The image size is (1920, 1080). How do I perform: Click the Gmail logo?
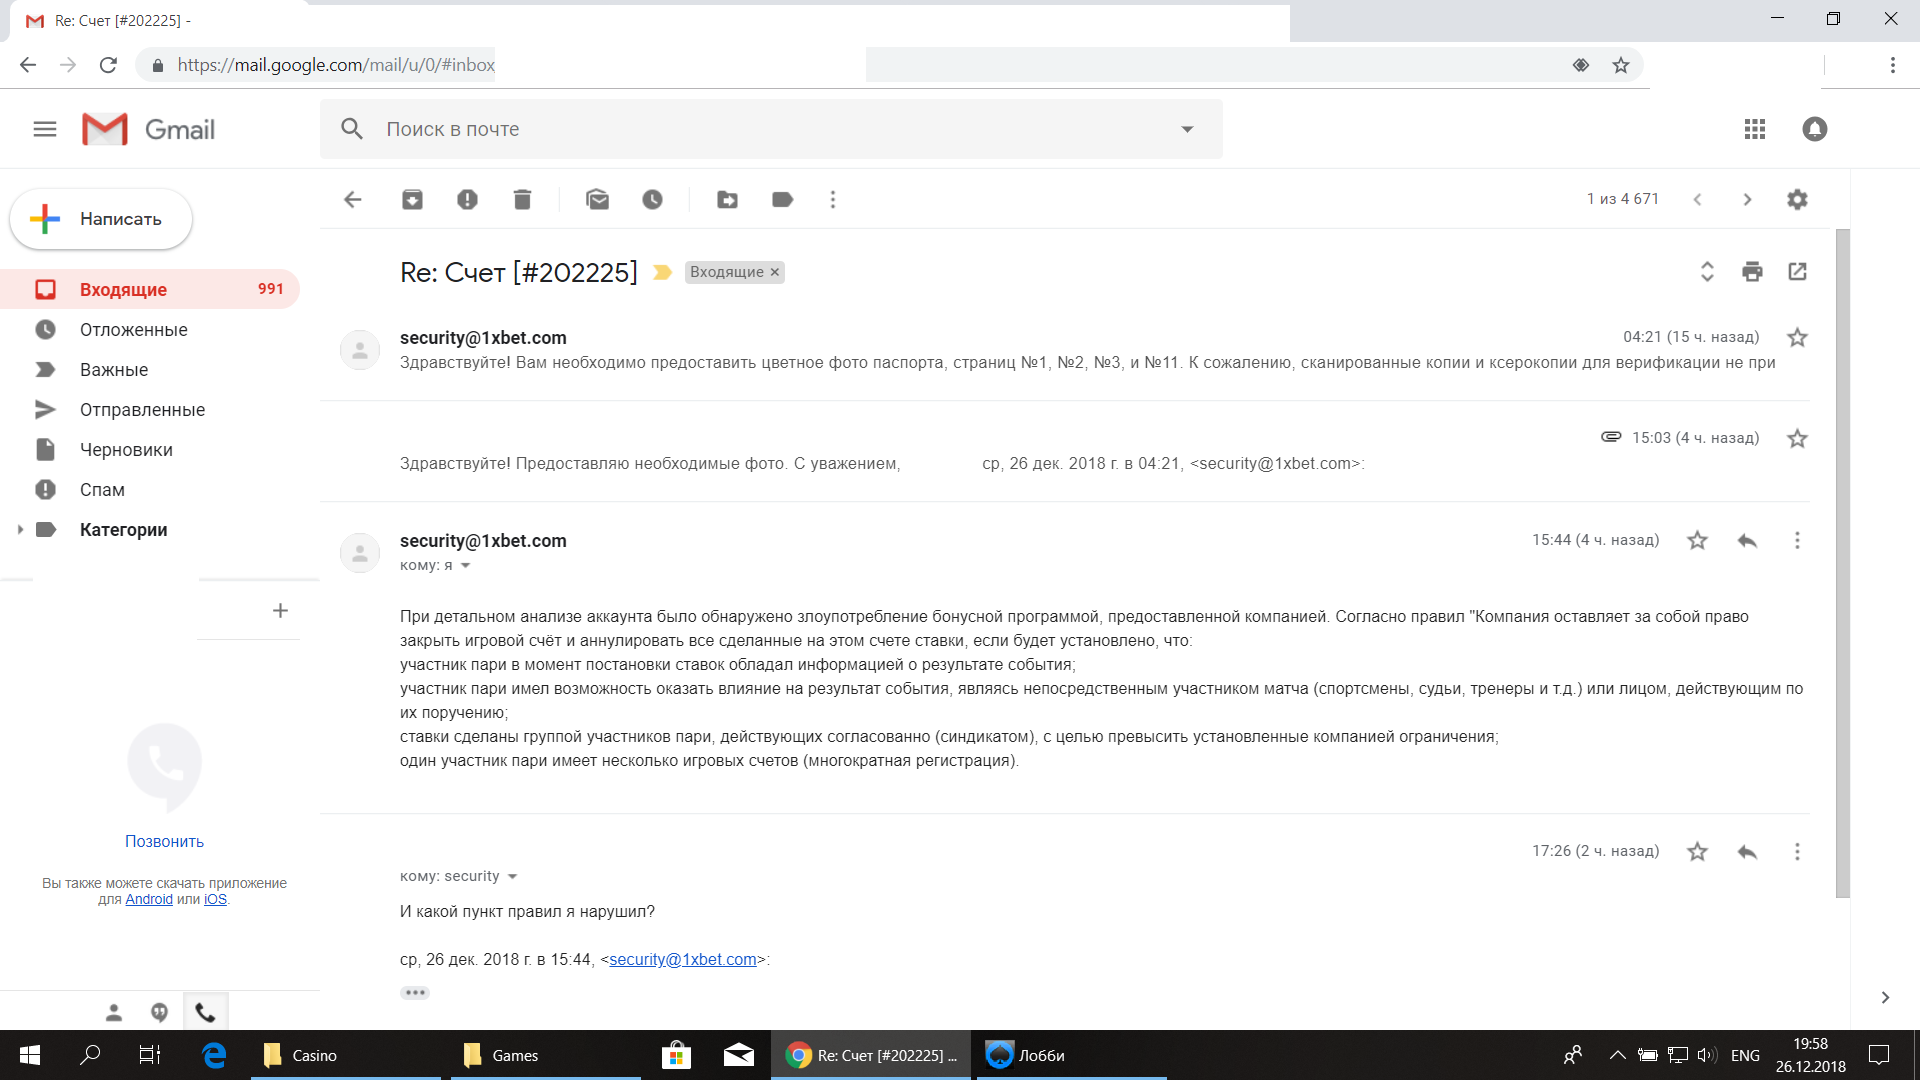coord(149,129)
